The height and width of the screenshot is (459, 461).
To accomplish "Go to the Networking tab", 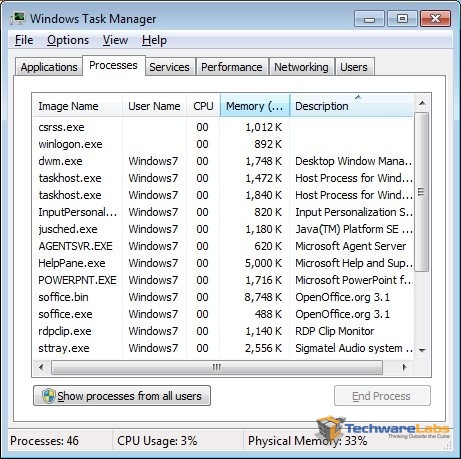I will tap(301, 67).
